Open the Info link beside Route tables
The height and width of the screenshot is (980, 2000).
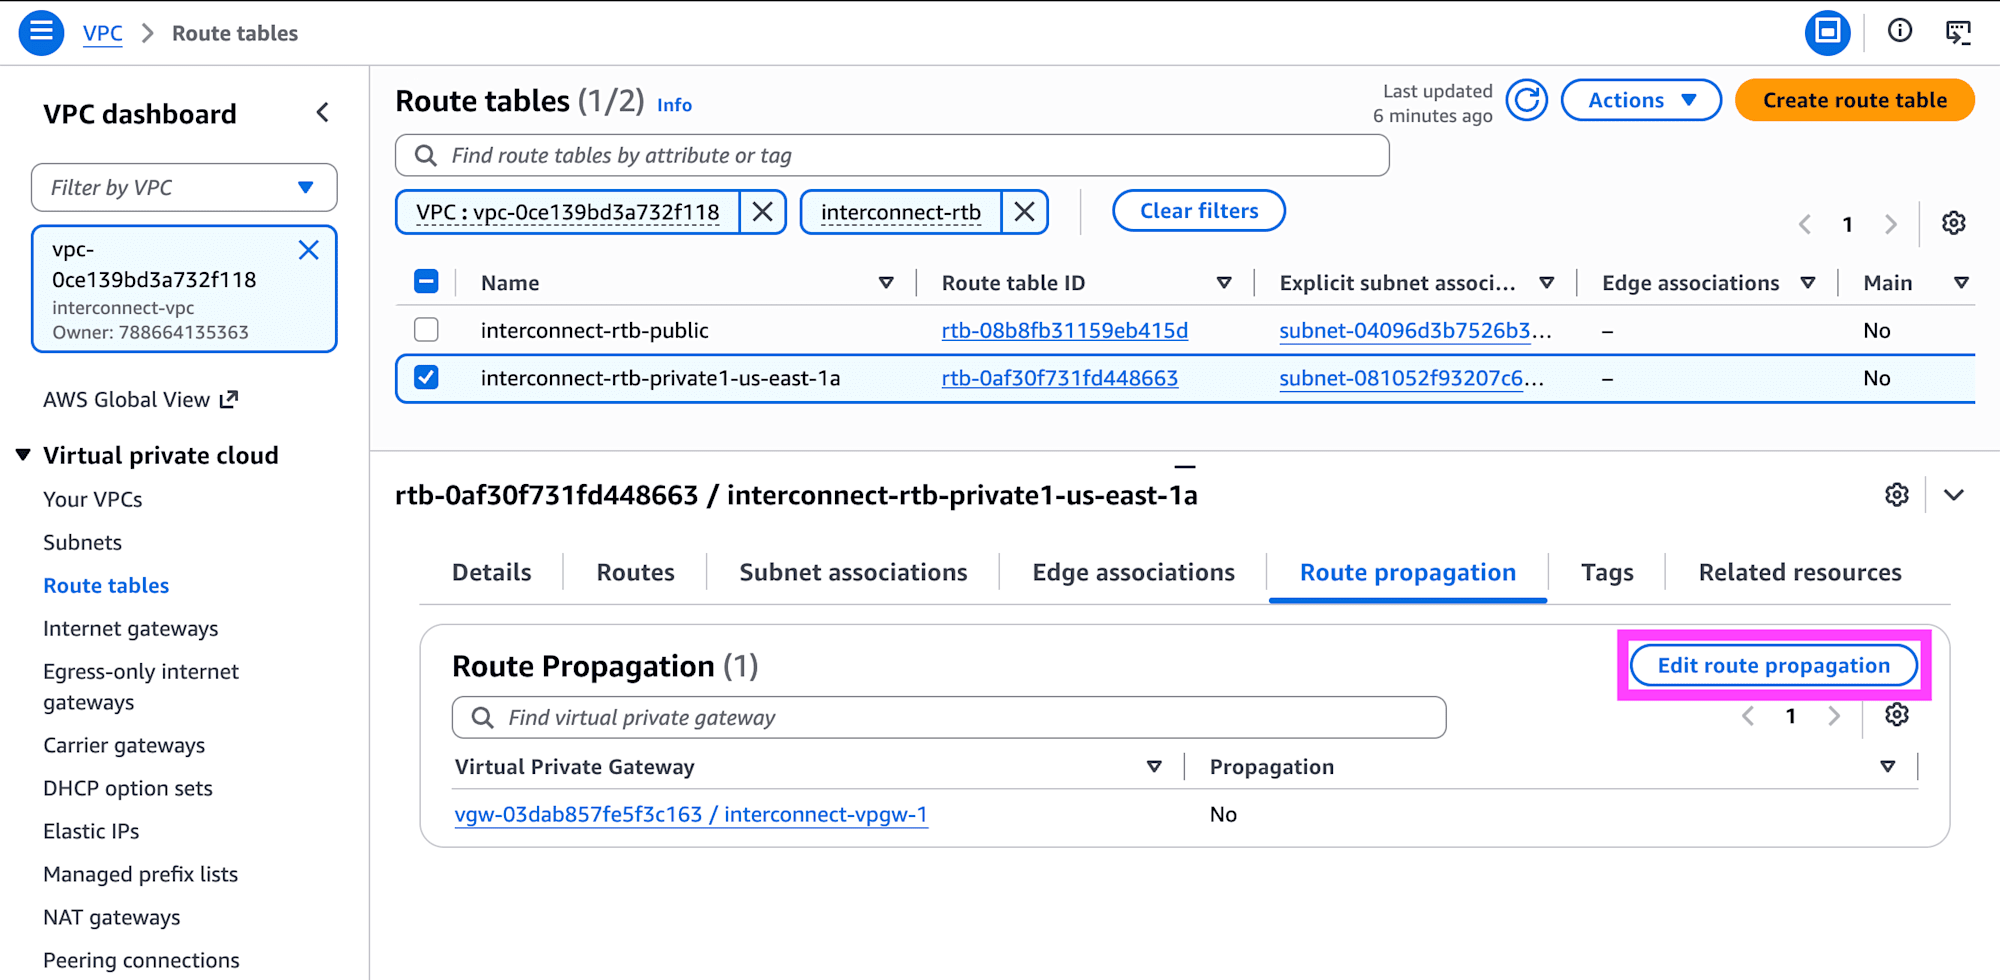tap(674, 105)
